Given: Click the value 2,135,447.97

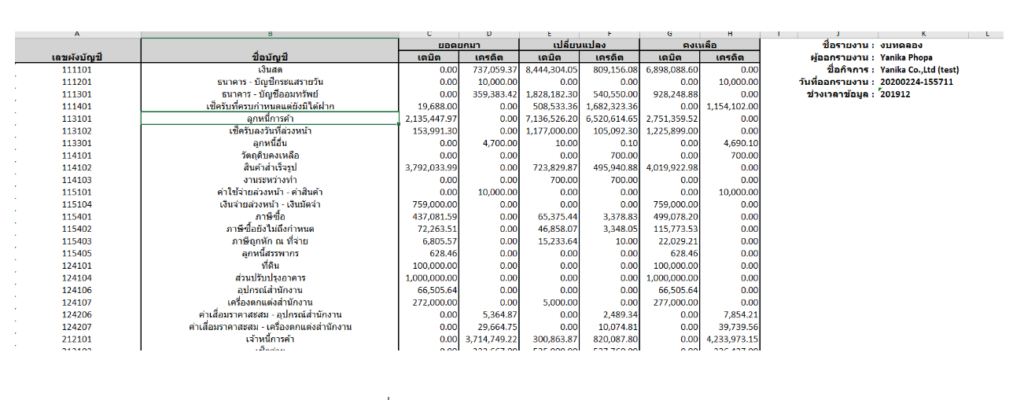Looking at the screenshot, I should (x=430, y=118).
